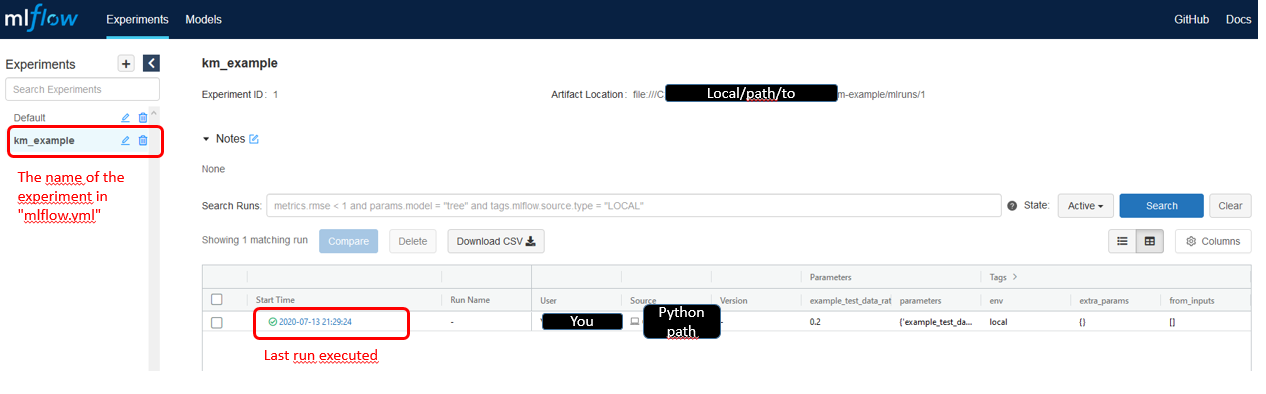Expand the Tags column group
1266x394 pixels.
click(1015, 276)
